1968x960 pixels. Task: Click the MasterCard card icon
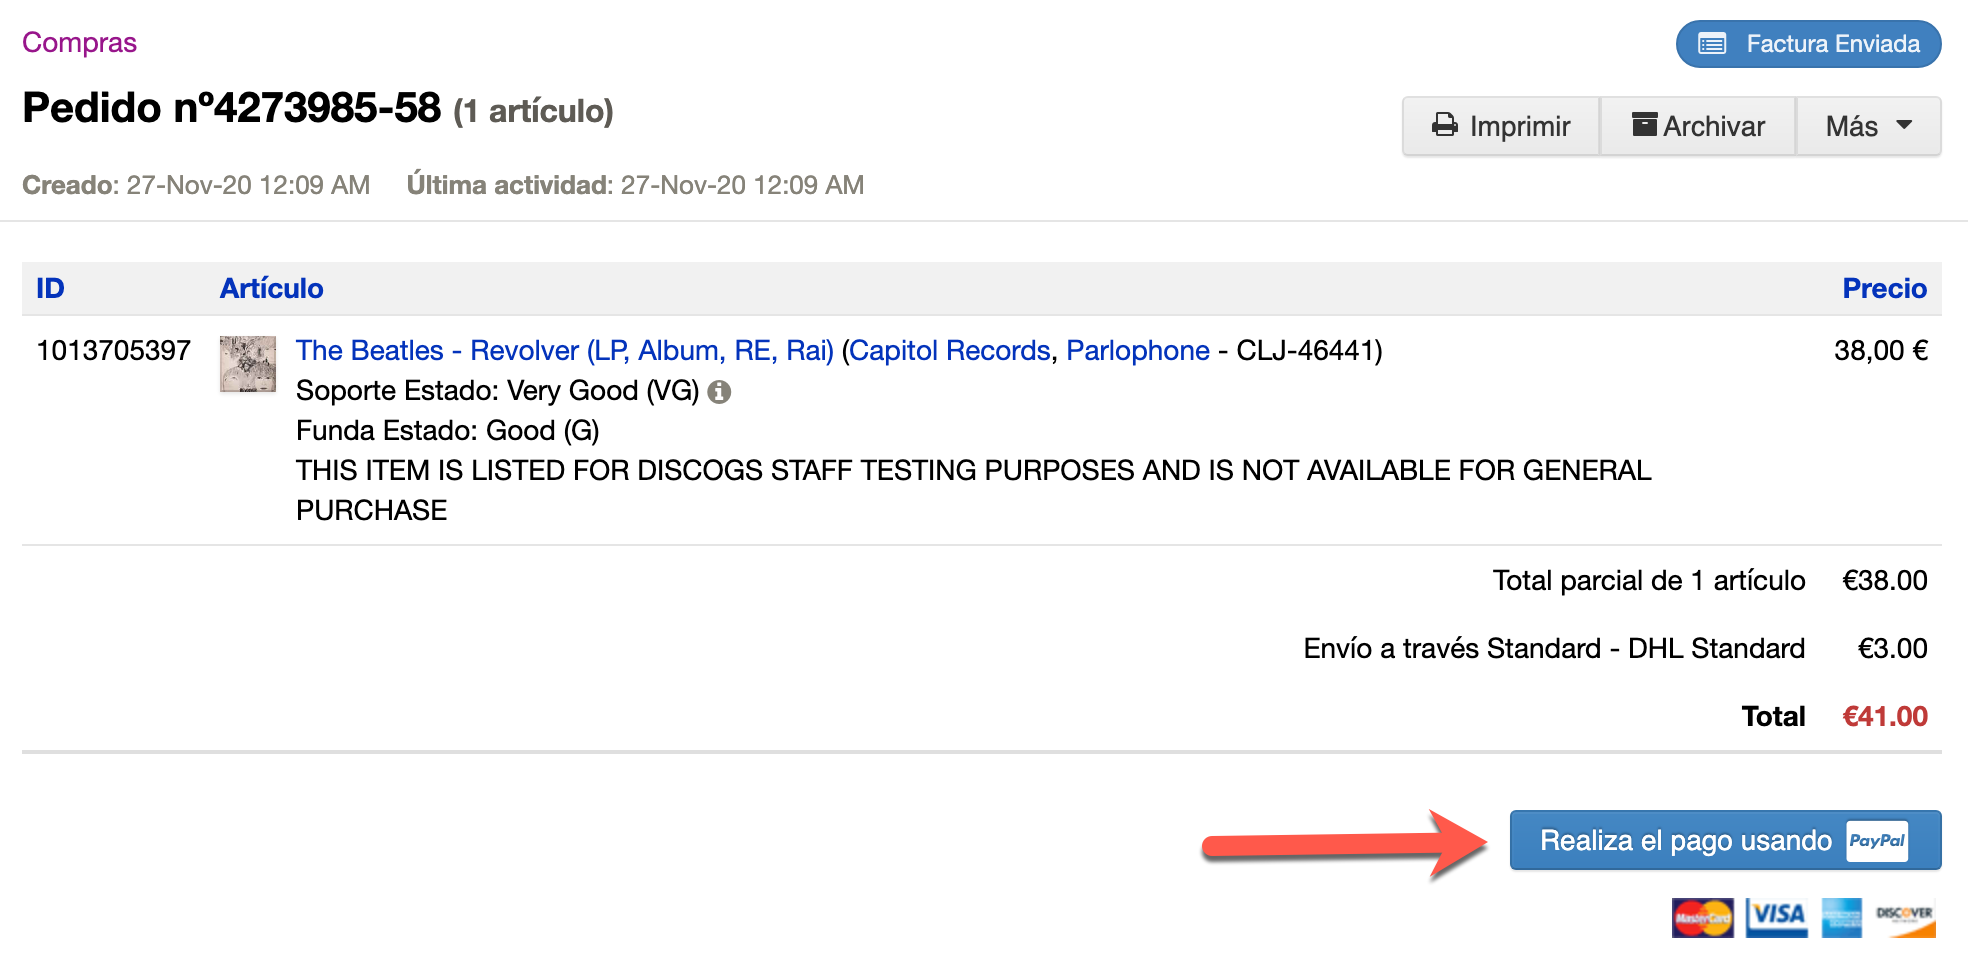click(x=1702, y=917)
